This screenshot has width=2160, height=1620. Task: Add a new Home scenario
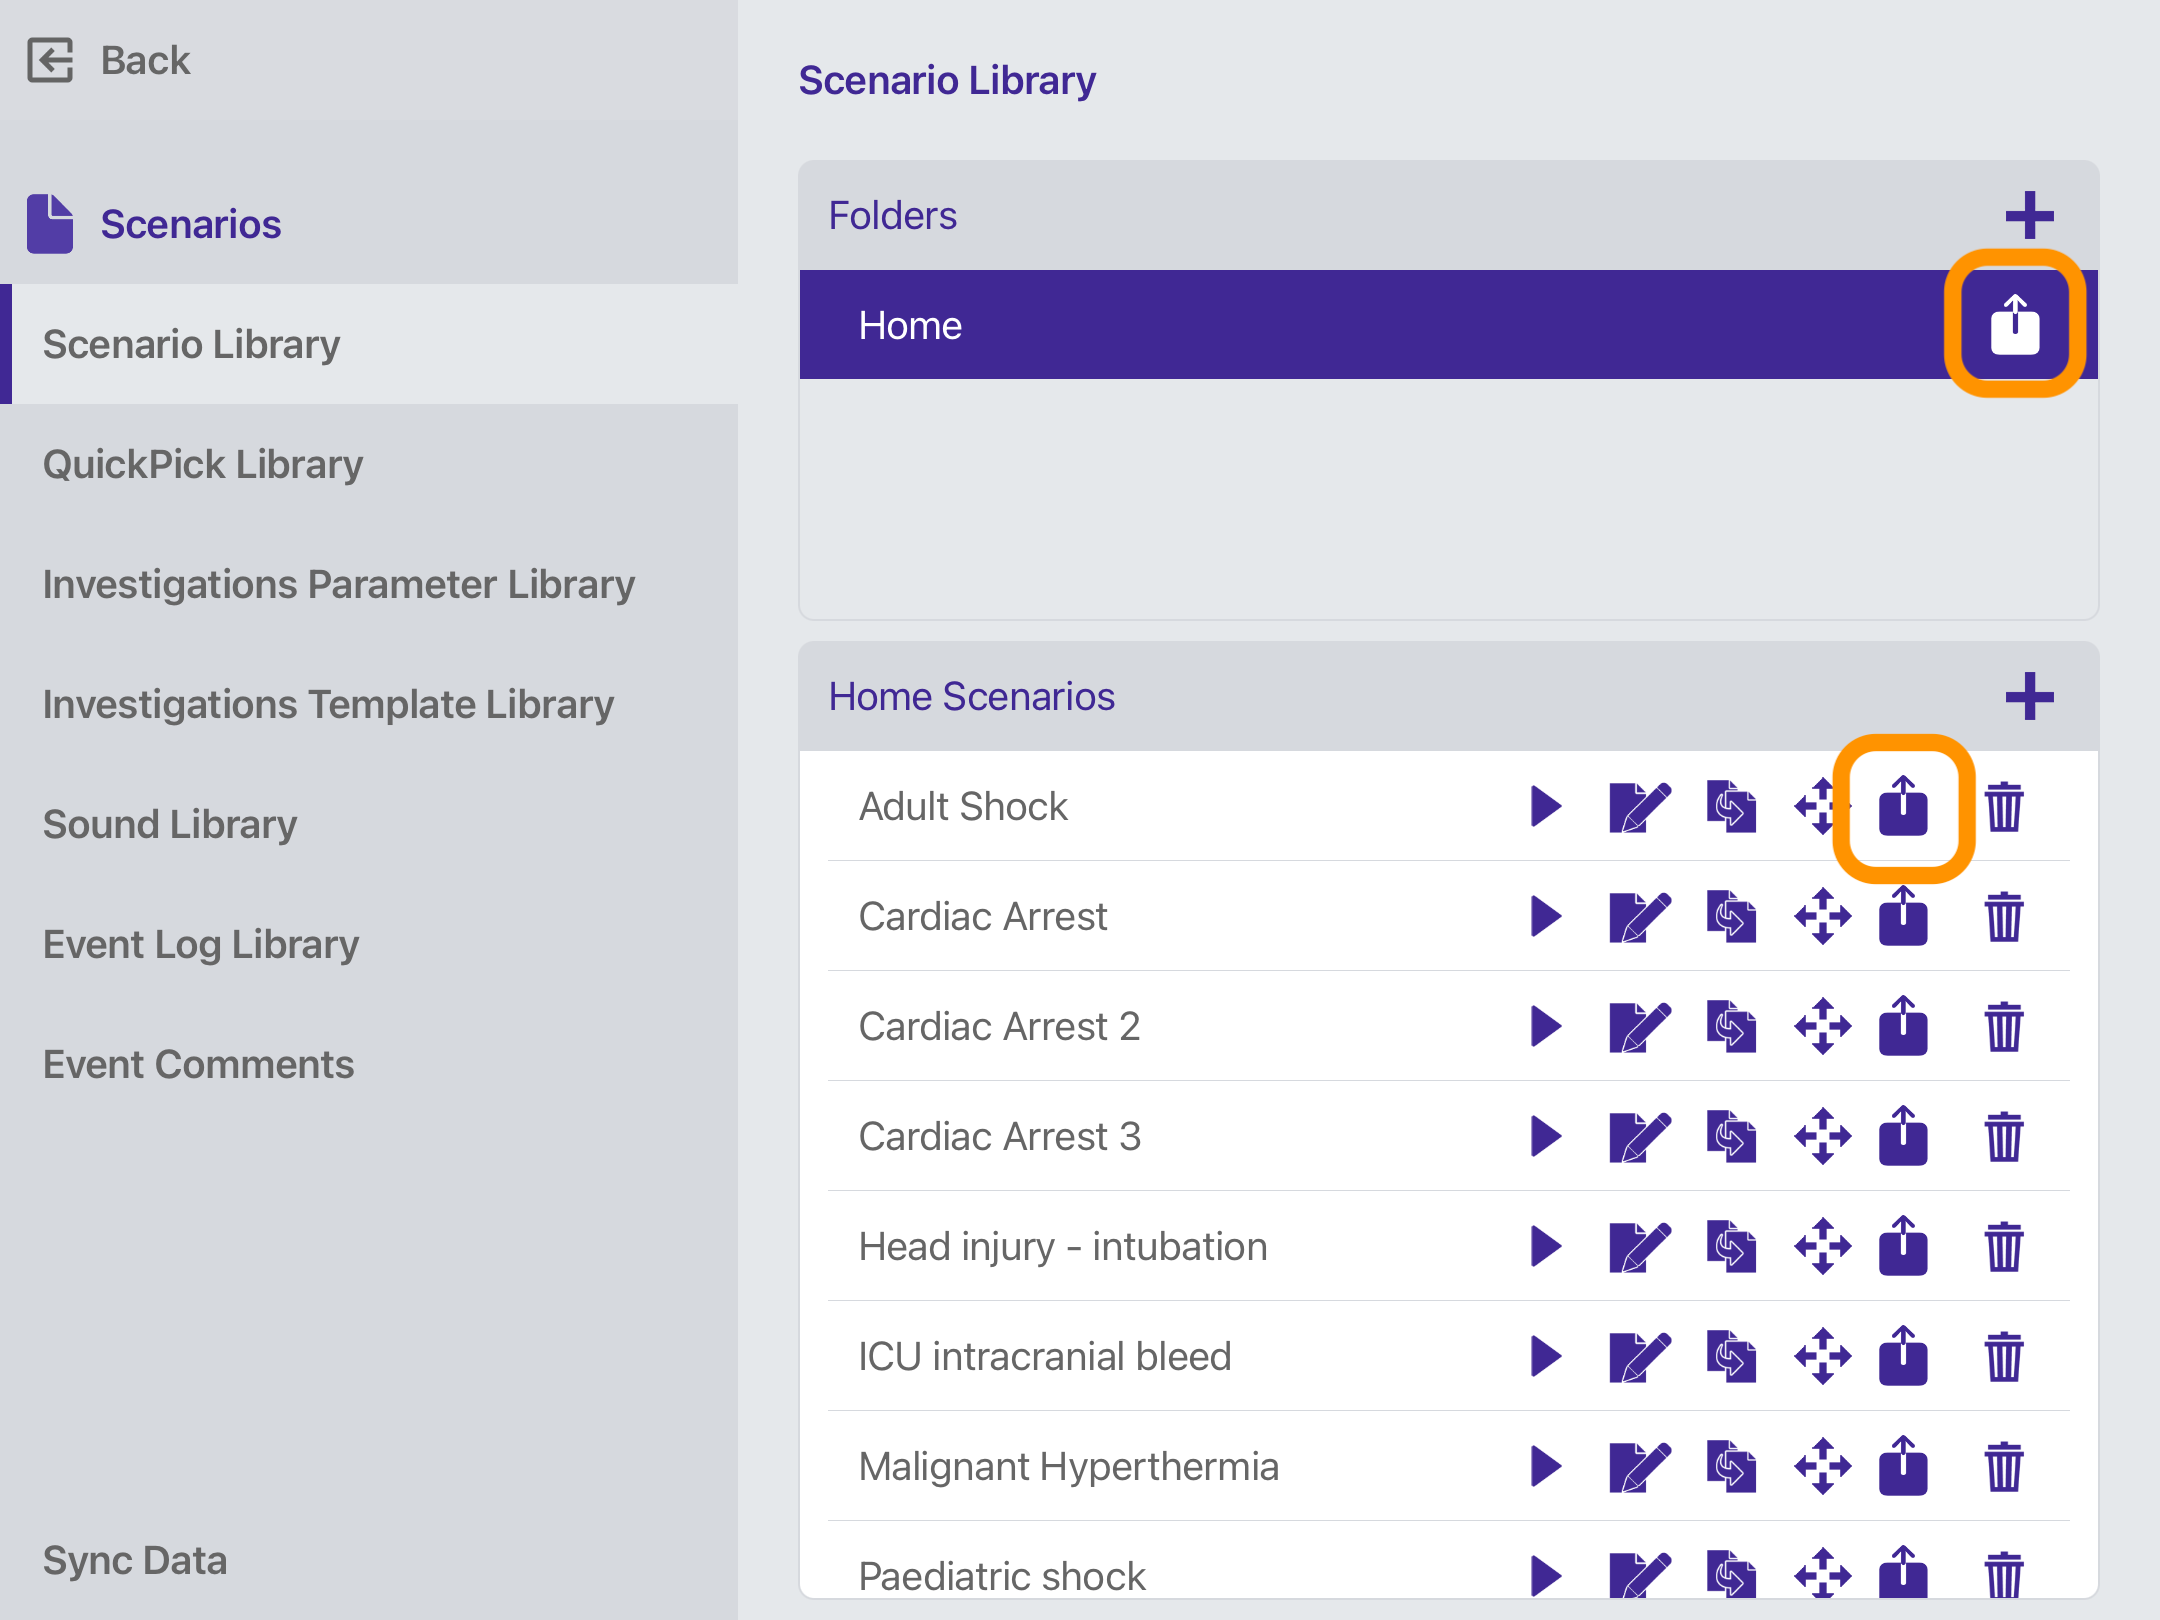(x=2028, y=696)
